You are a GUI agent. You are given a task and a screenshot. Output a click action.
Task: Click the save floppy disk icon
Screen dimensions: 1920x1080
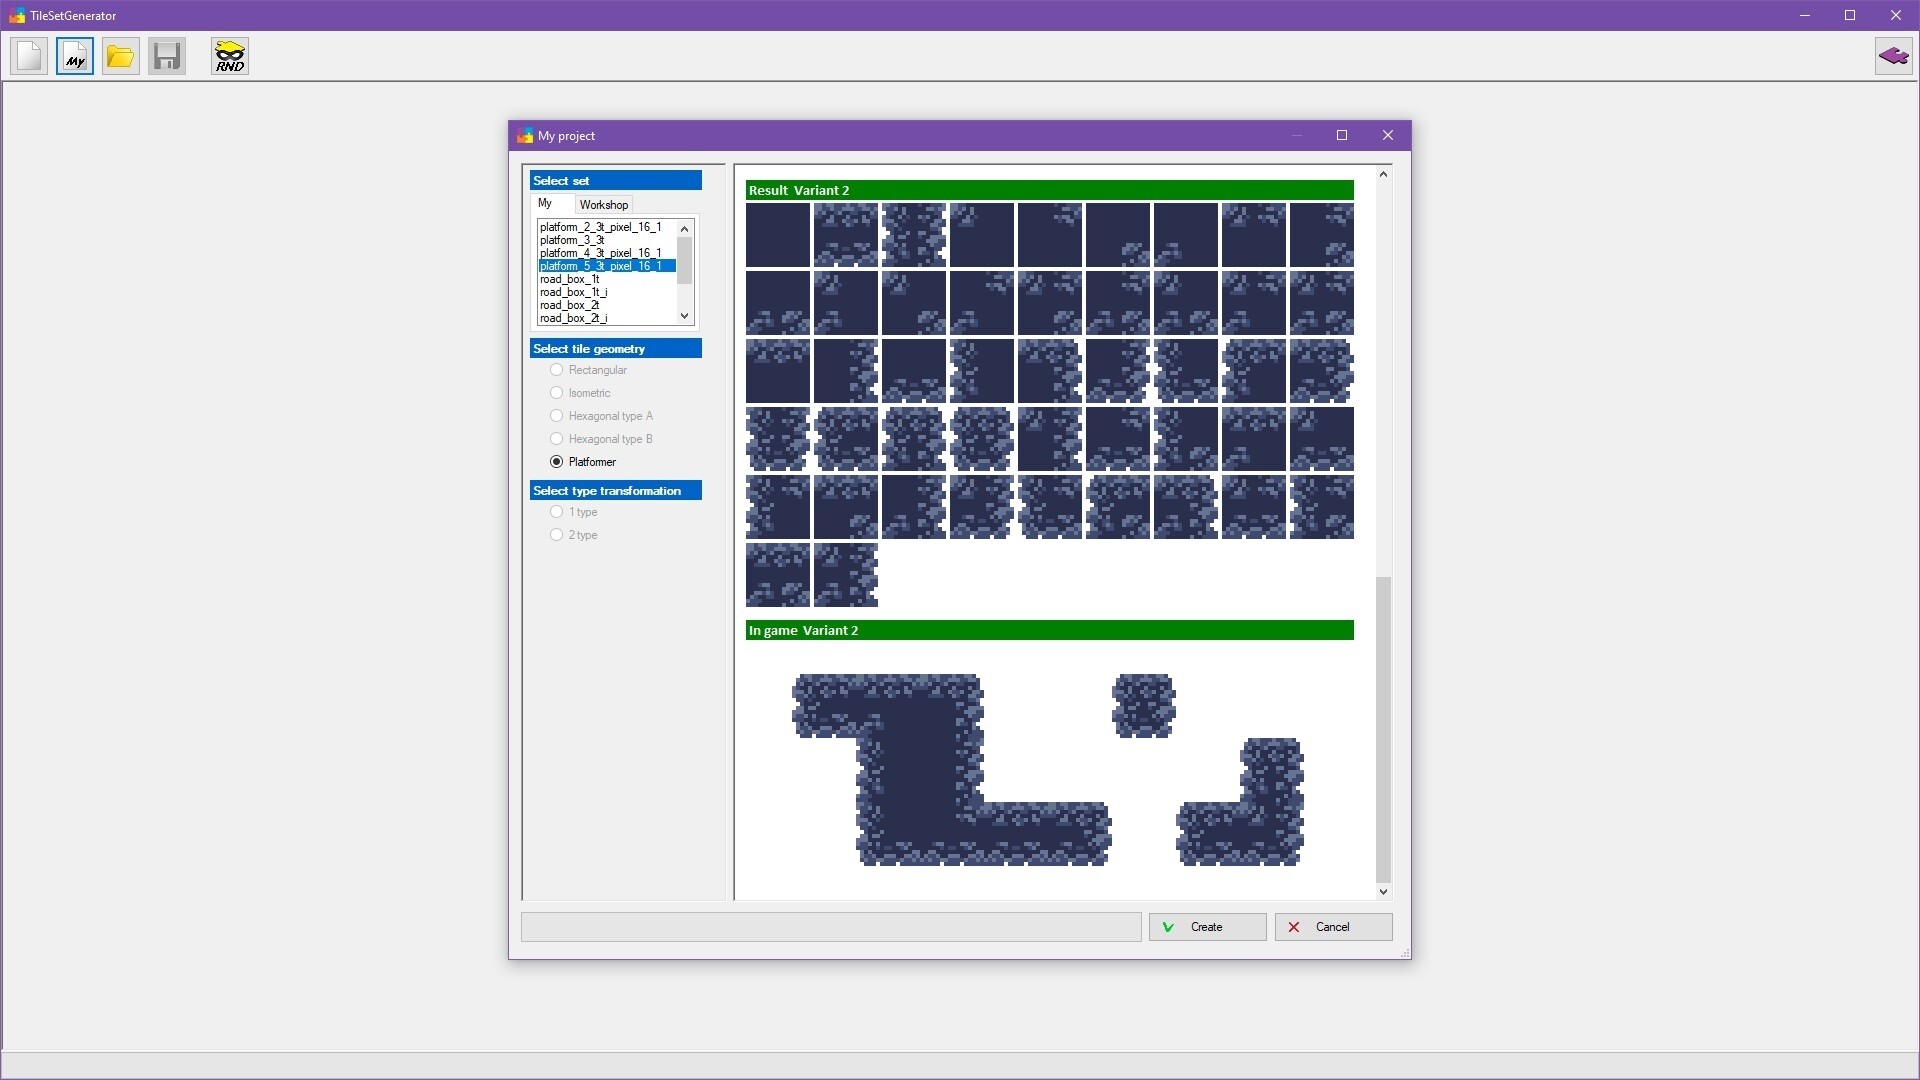pos(167,56)
